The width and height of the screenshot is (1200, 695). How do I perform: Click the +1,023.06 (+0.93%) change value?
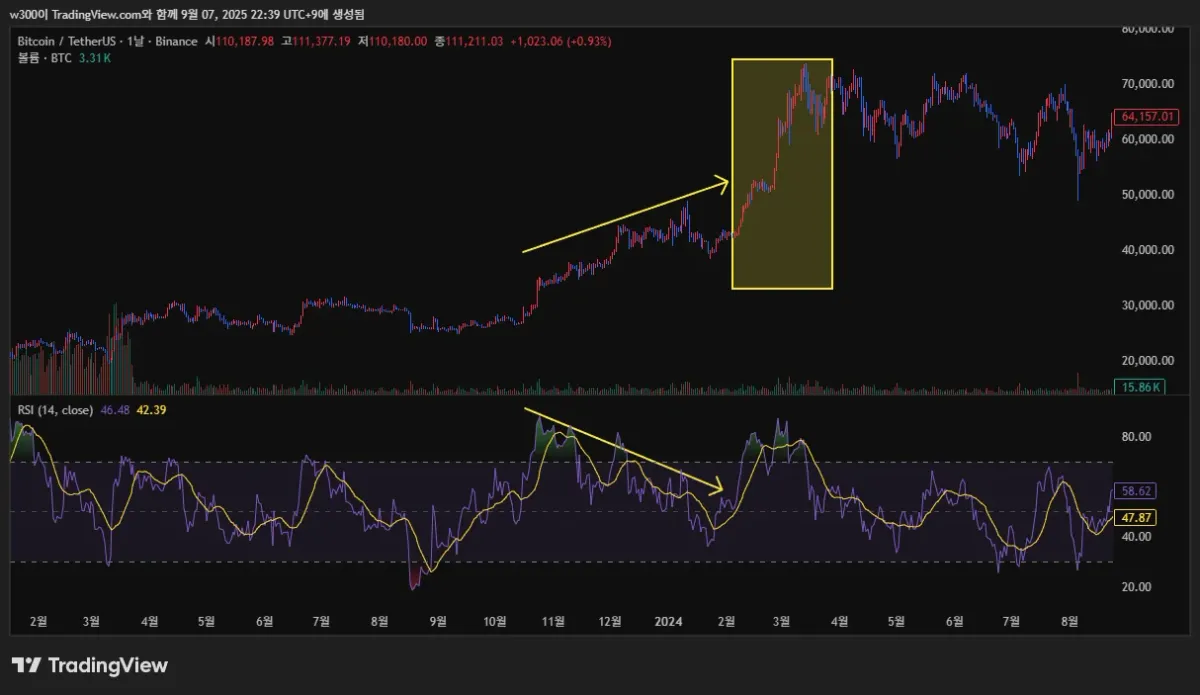click(560, 42)
